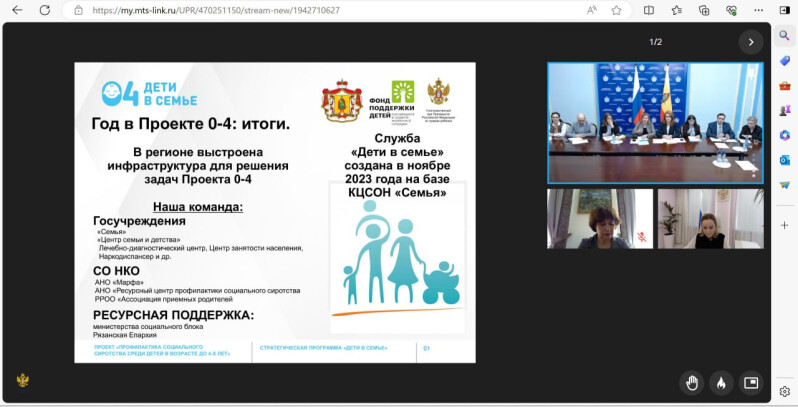Toggle read aloud in address bar
The width and height of the screenshot is (798, 407).
point(592,11)
